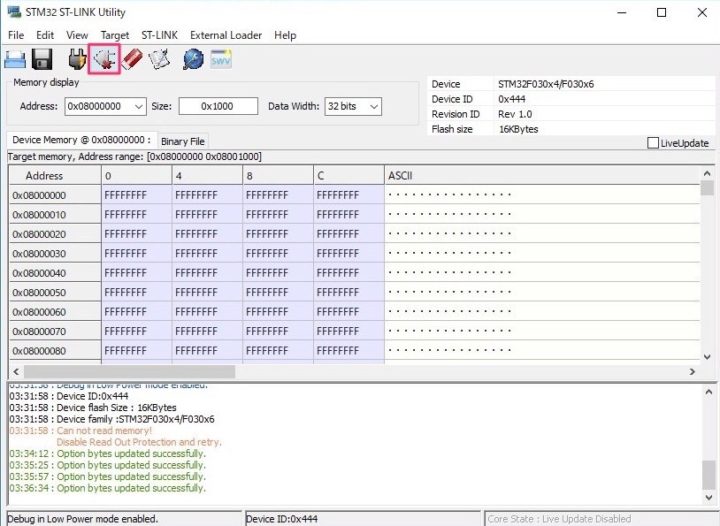Open the ST-LINK menu
Screen dimensions: 720x526
pos(159,35)
